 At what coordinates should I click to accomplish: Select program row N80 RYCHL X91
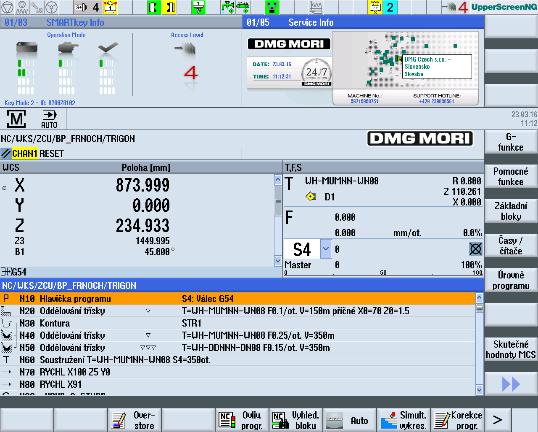point(237,385)
